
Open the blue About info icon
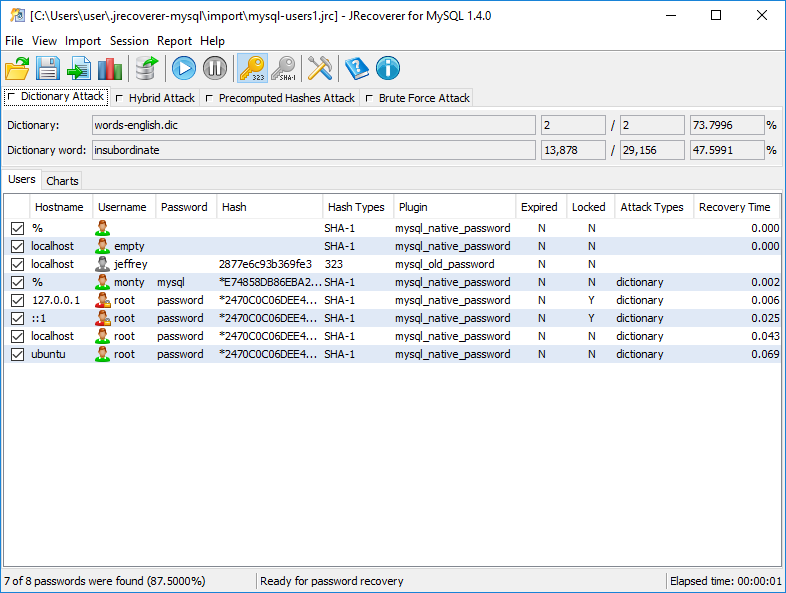click(x=387, y=68)
